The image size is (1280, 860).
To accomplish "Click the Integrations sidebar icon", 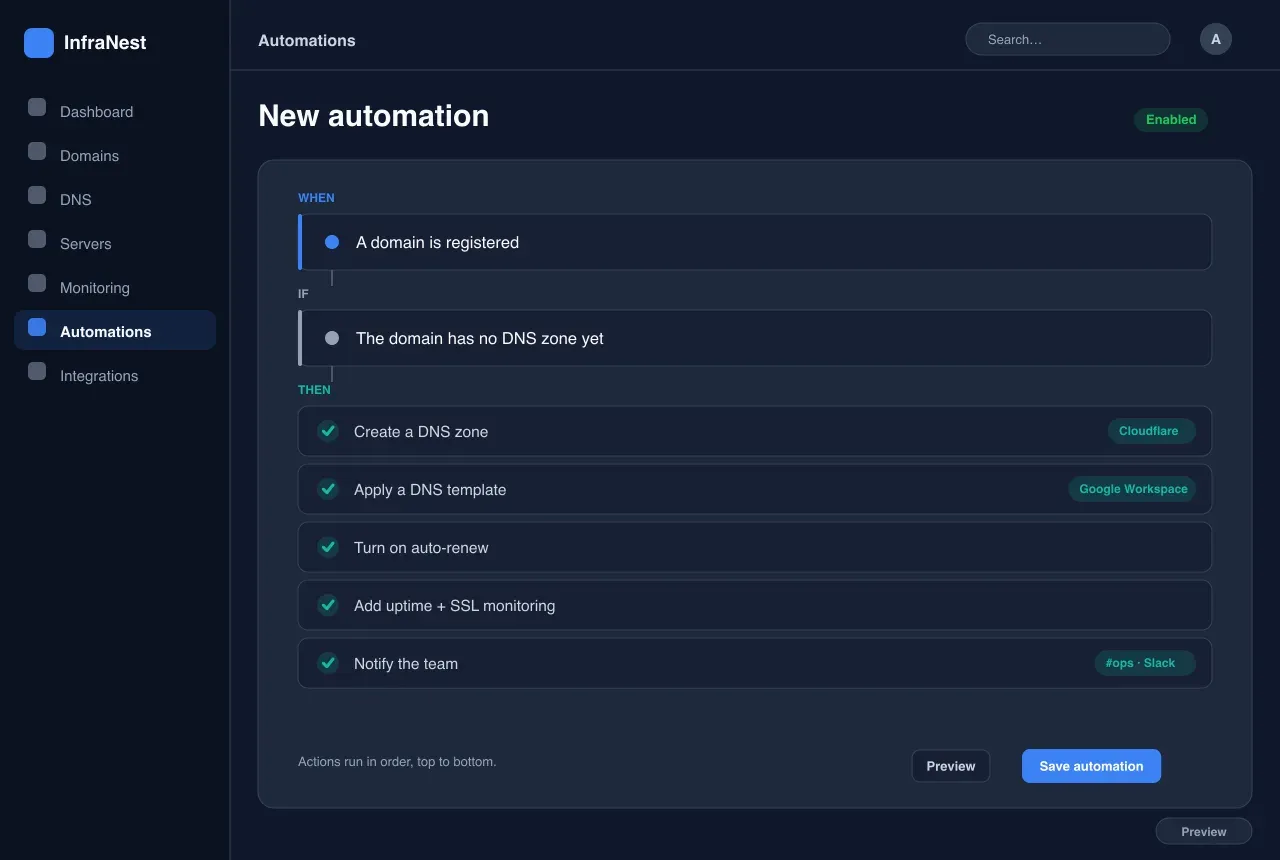I will [x=37, y=371].
